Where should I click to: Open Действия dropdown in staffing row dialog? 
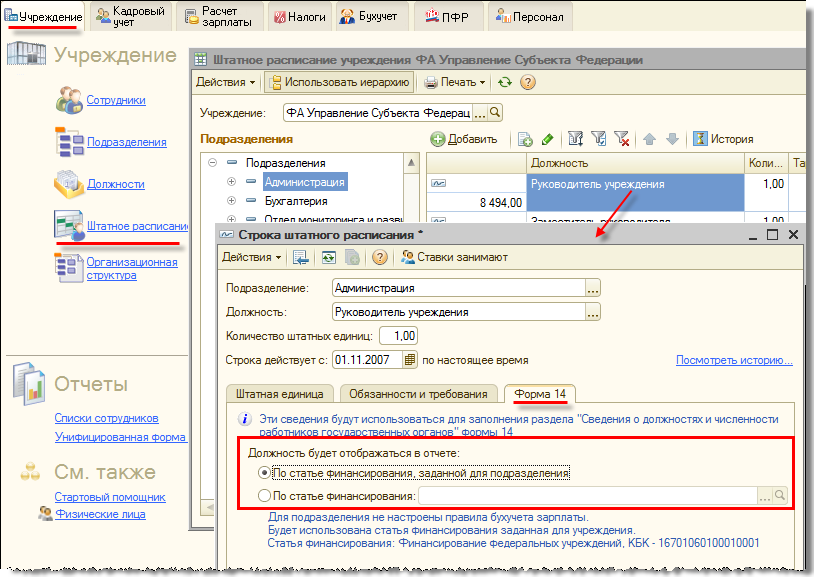pos(251,257)
